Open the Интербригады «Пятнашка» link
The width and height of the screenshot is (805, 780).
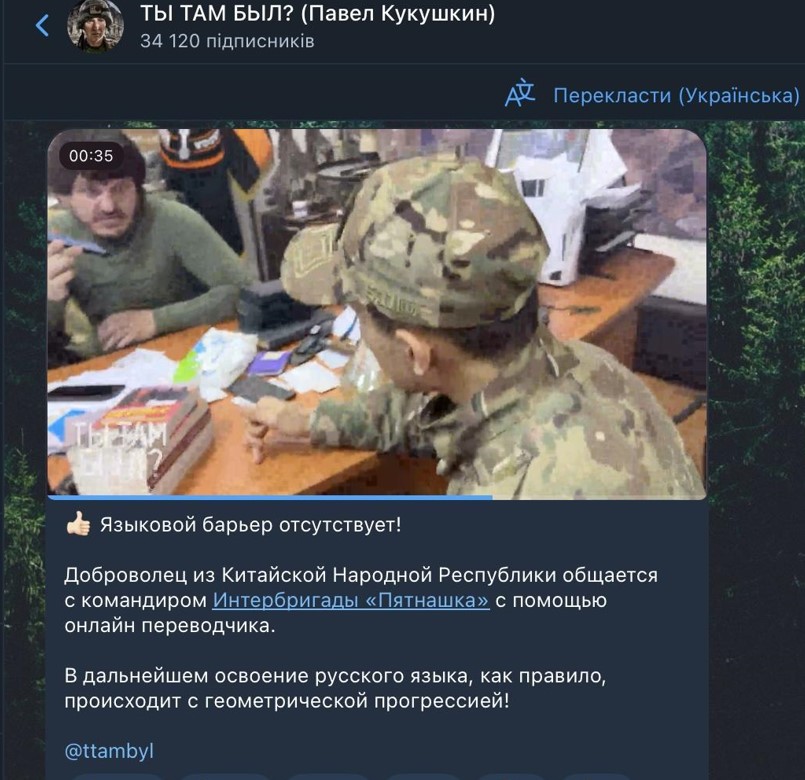coord(351,600)
